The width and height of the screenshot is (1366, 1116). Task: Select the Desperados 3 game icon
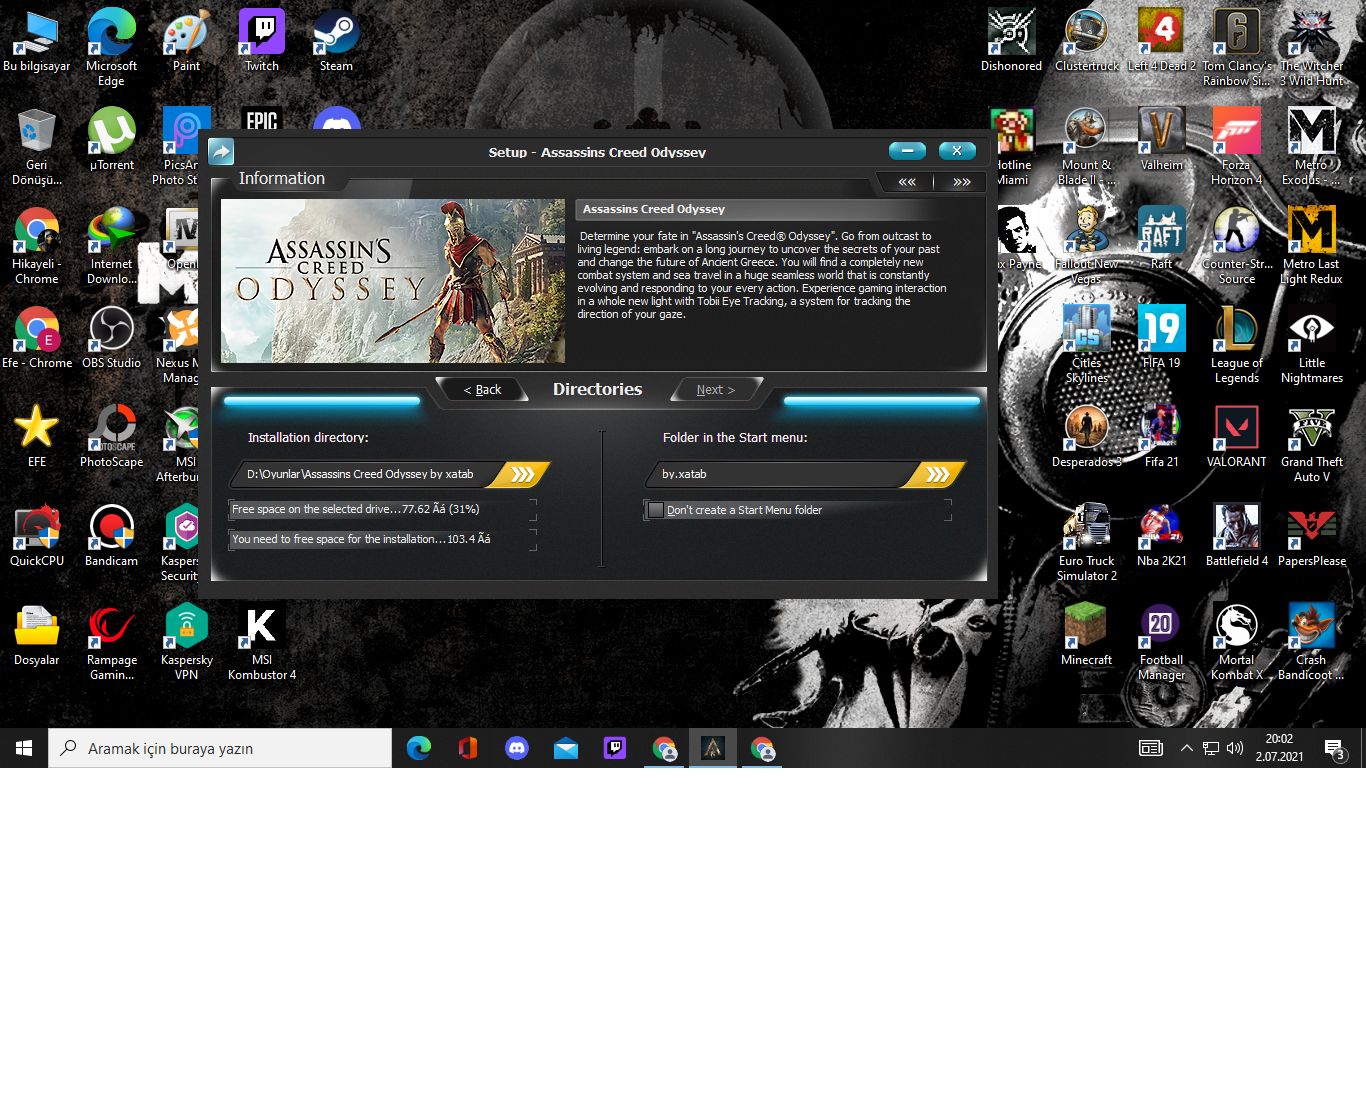point(1087,437)
